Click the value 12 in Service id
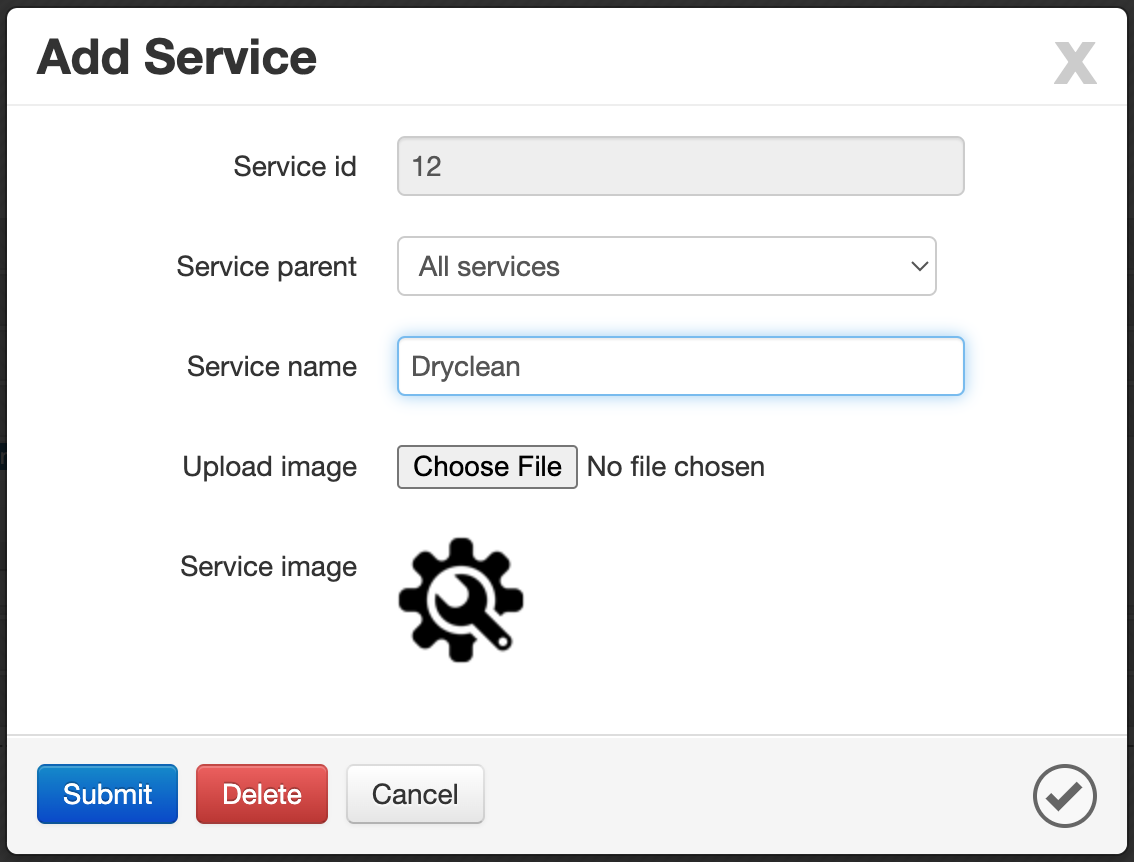 (426, 166)
